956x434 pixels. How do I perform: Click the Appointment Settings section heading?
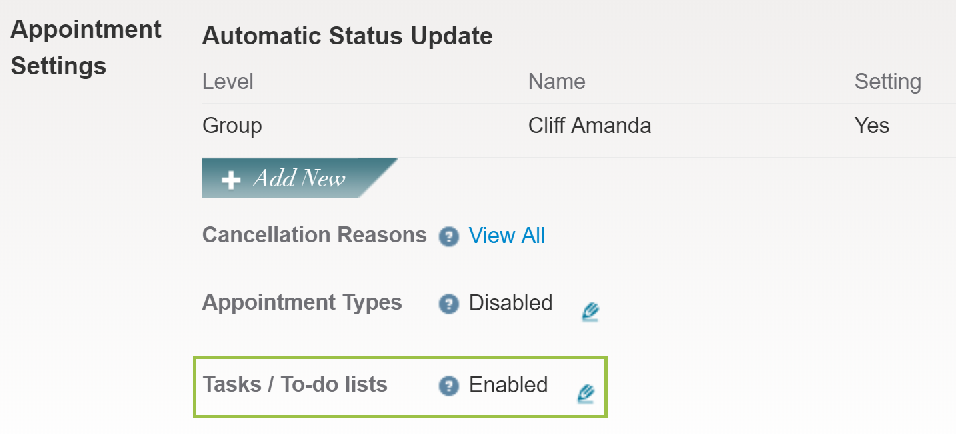(85, 47)
